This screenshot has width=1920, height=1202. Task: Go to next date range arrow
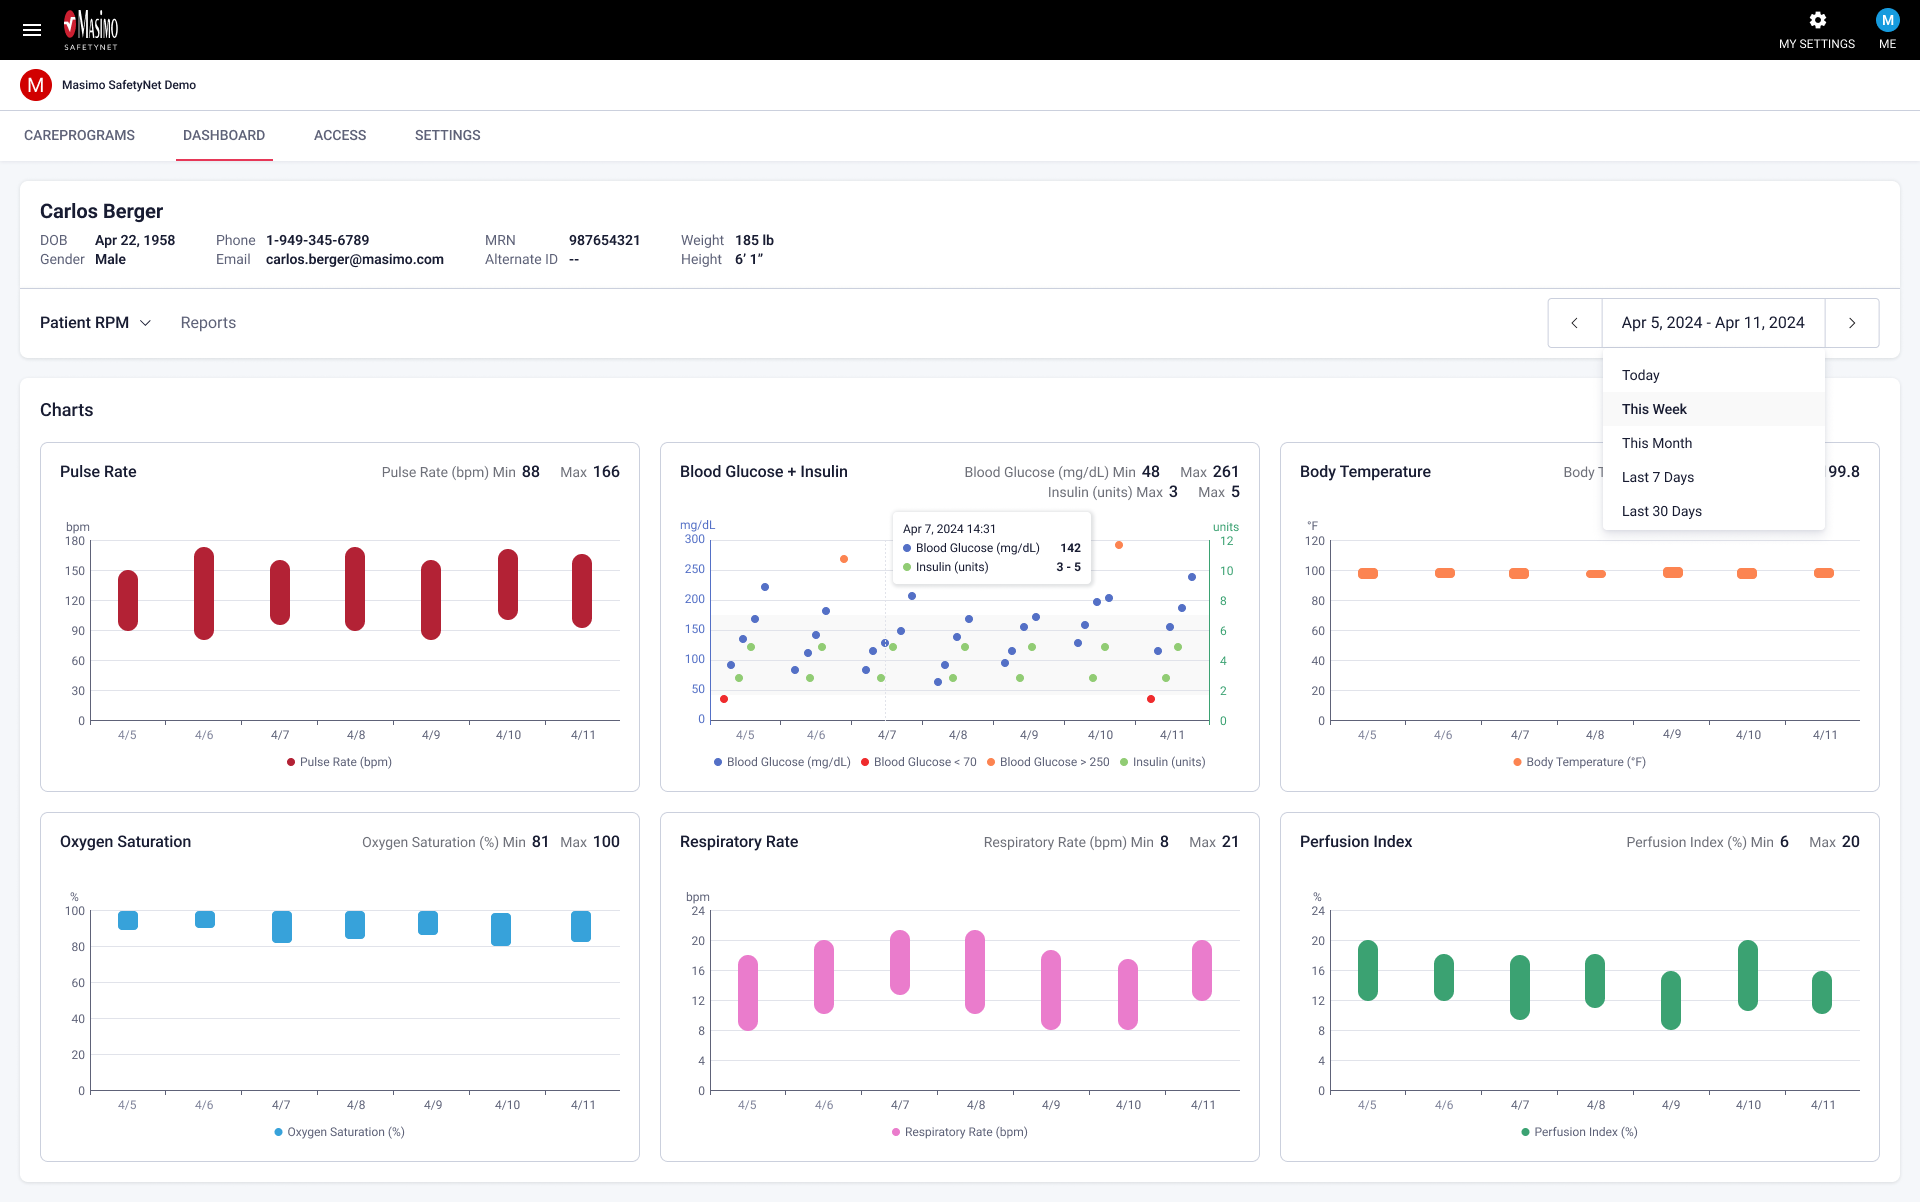[1852, 323]
